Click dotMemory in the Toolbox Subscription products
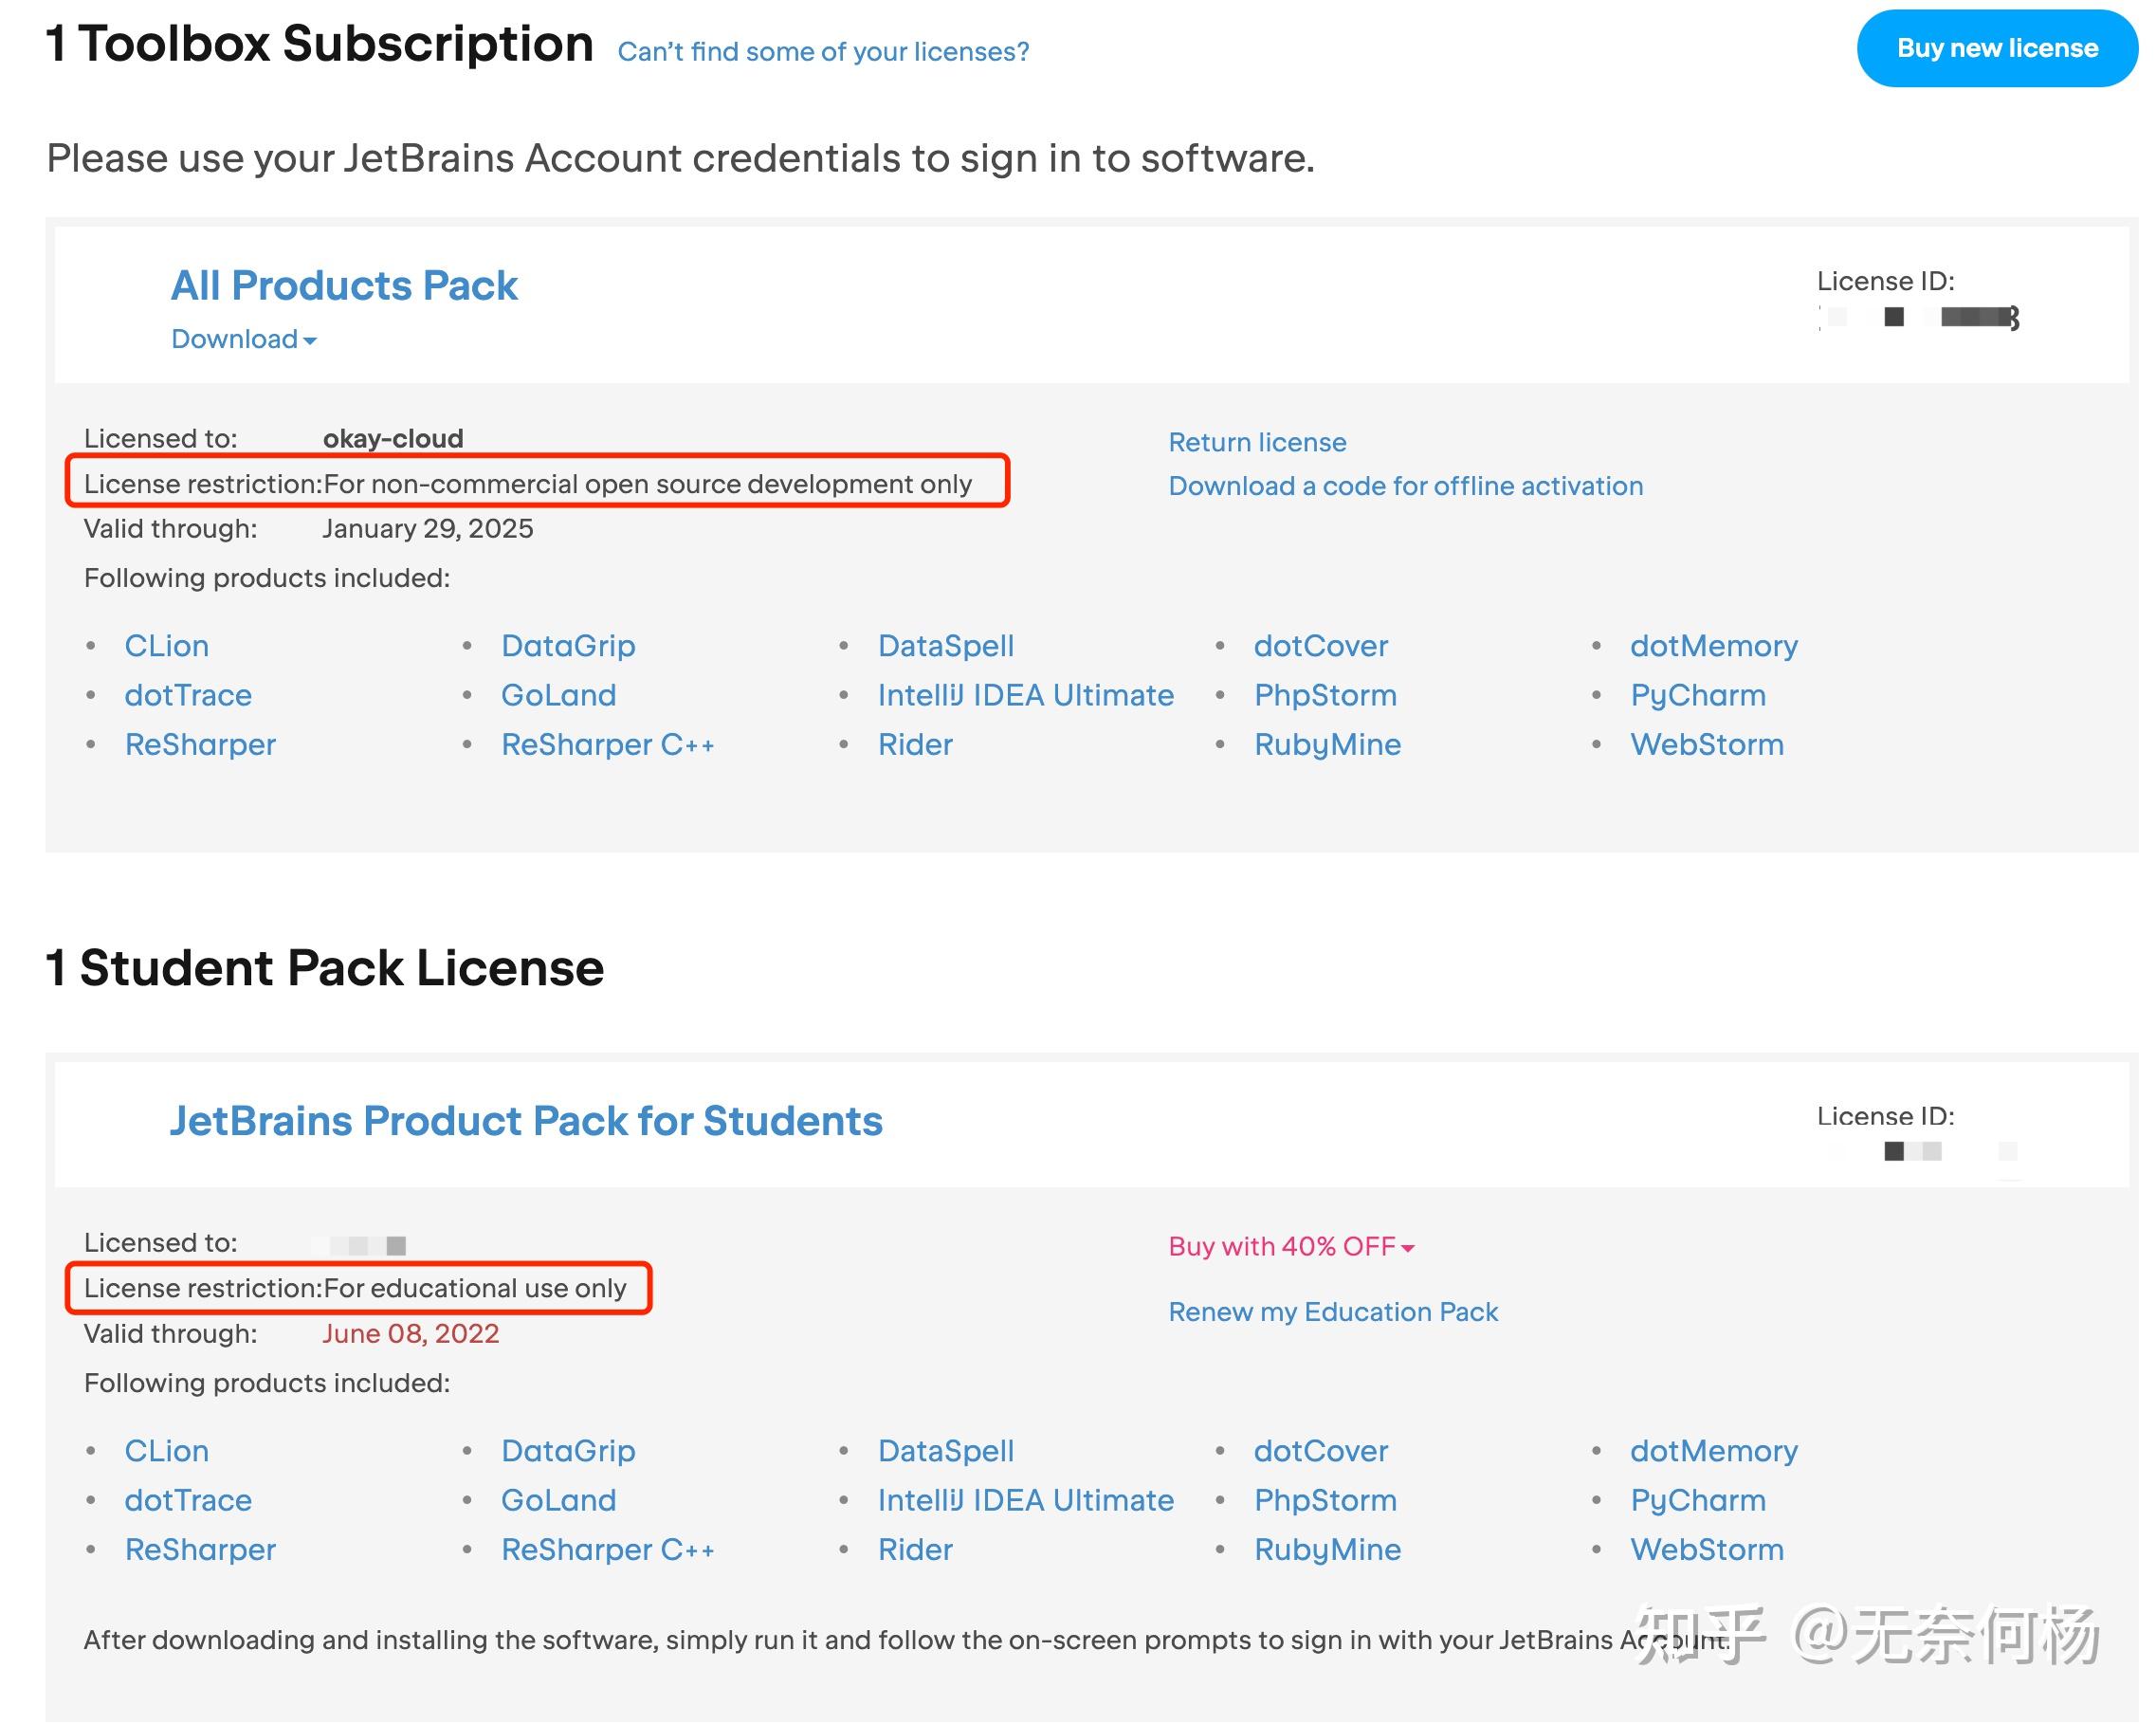The height and width of the screenshot is (1724, 2156). tap(1714, 645)
